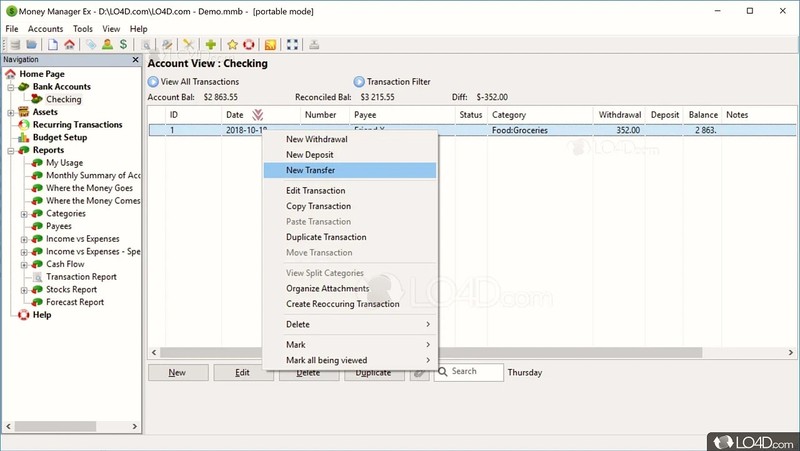Expand the Categories report node
The height and width of the screenshot is (451, 800).
(x=24, y=214)
